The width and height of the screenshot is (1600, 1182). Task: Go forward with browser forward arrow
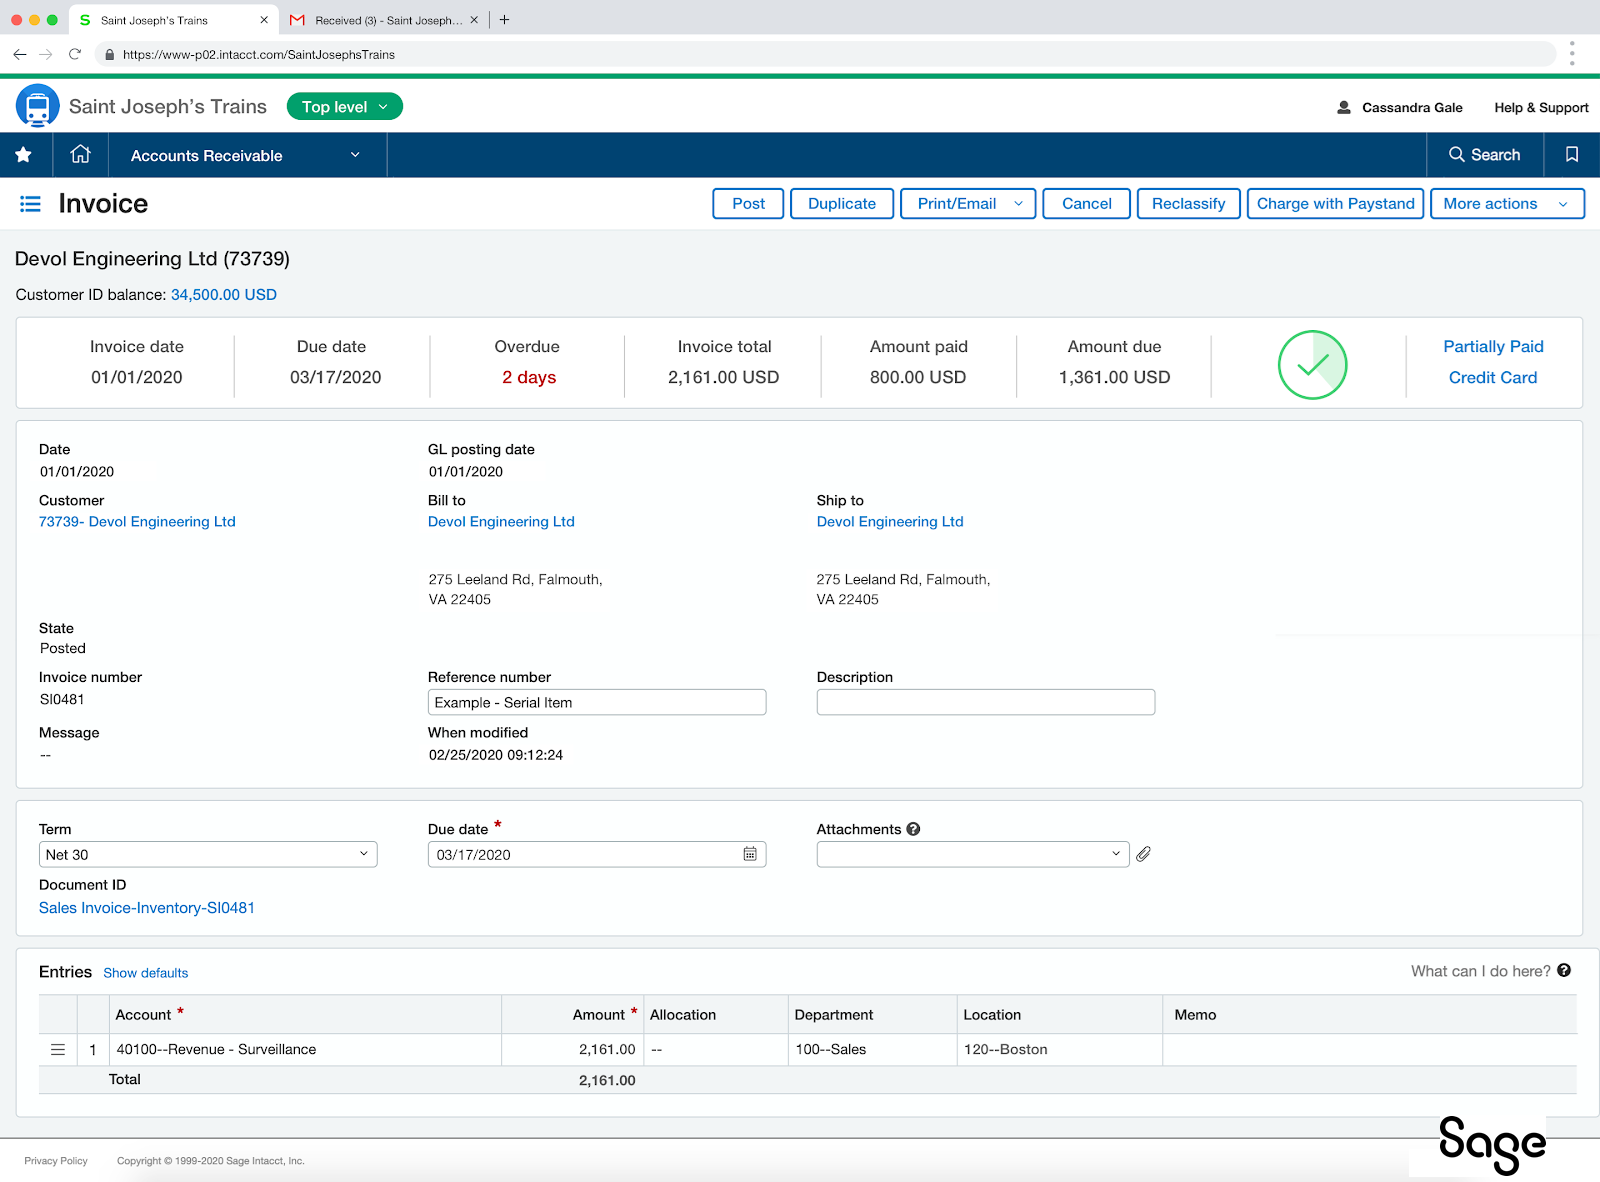pyautogui.click(x=46, y=54)
